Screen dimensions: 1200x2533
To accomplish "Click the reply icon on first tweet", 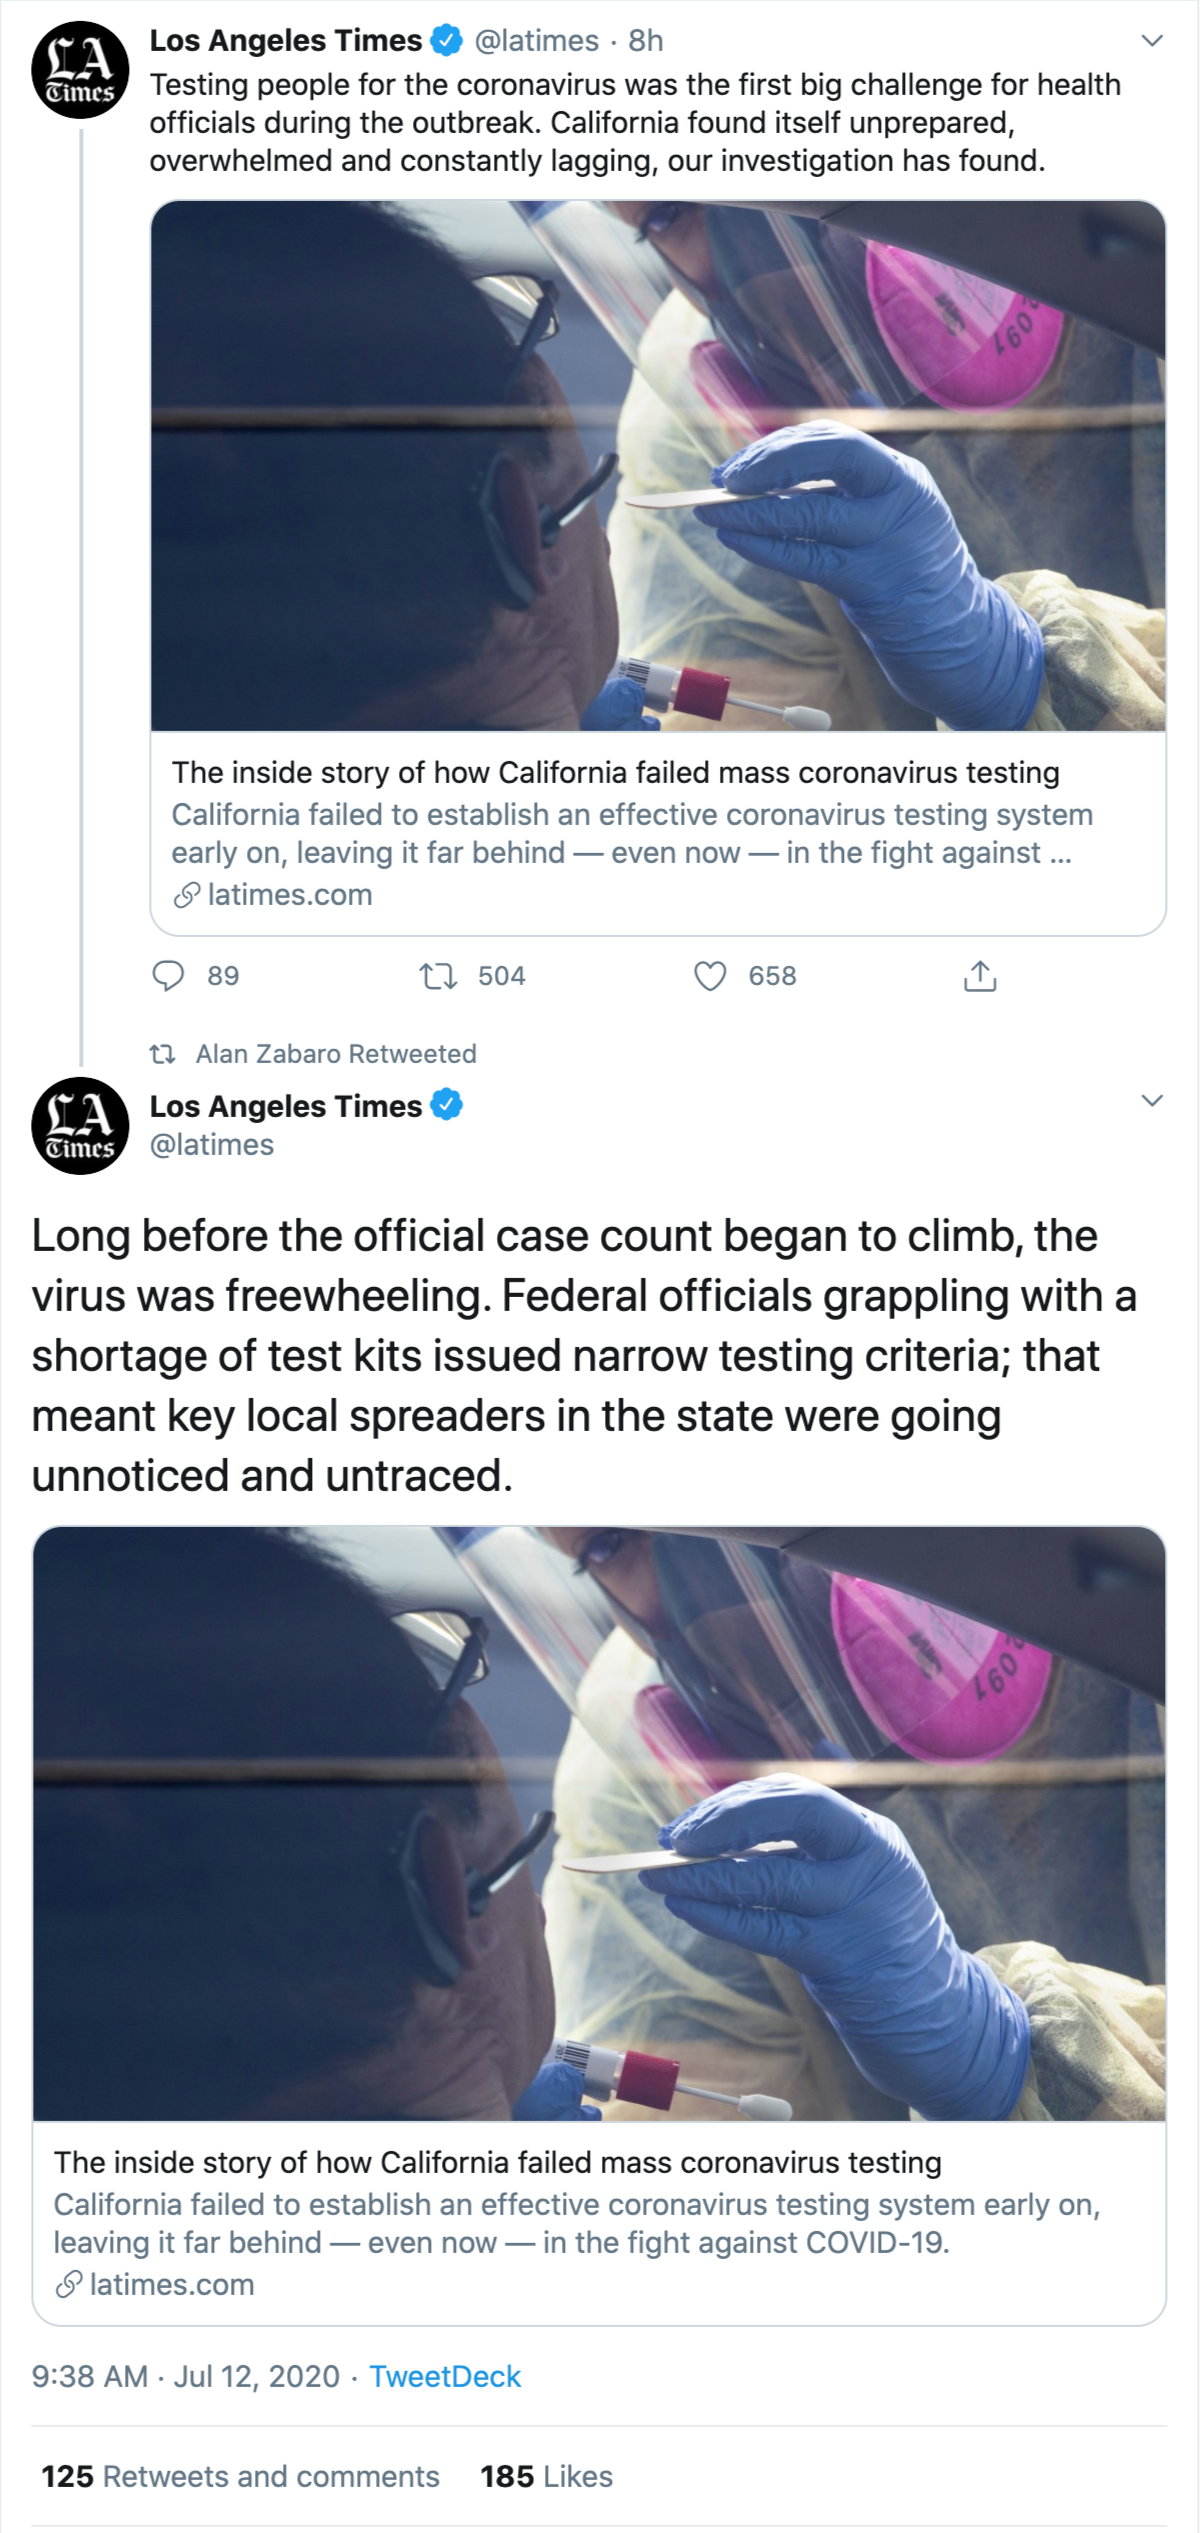I will click(168, 975).
